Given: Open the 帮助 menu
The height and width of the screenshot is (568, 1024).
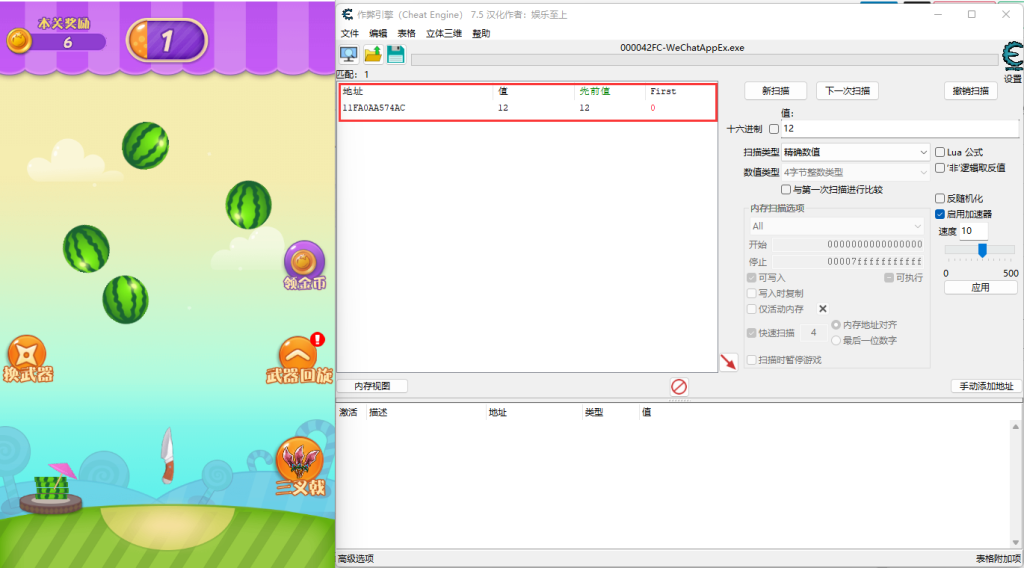Looking at the screenshot, I should (x=481, y=33).
